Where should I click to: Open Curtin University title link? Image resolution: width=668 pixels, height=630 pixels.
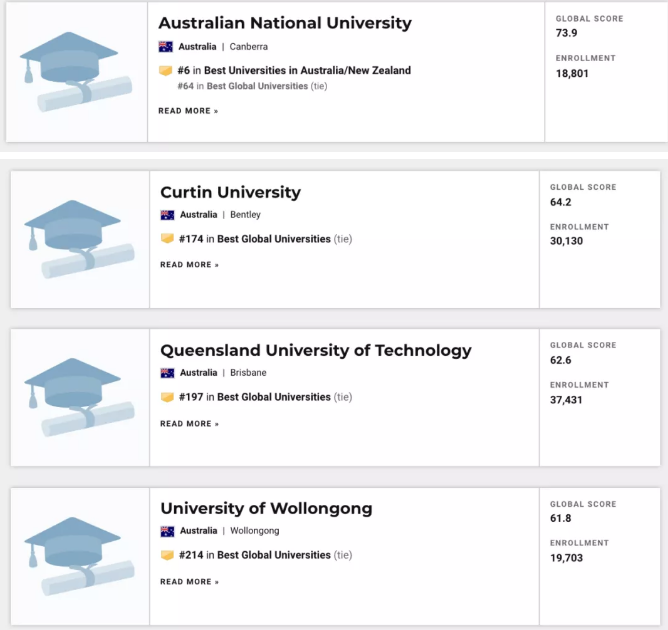coord(230,192)
